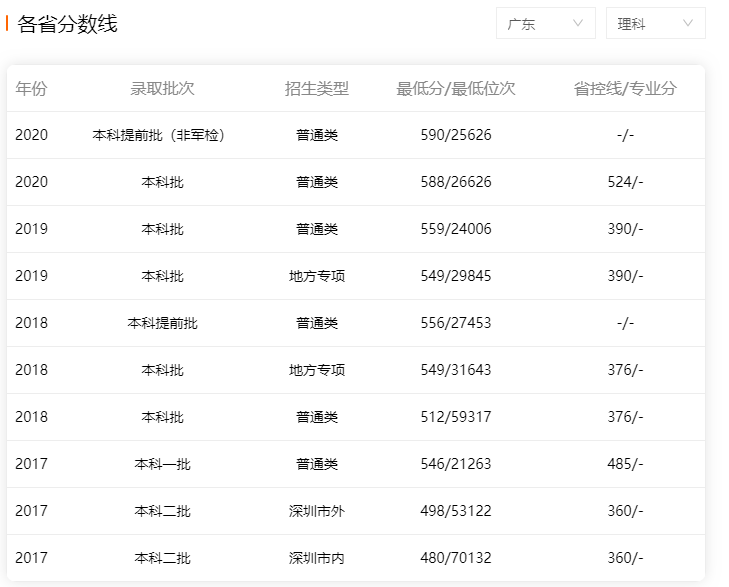Select the 深圳市外 enrollment type
Image resolution: width=729 pixels, height=587 pixels.
pos(317,511)
